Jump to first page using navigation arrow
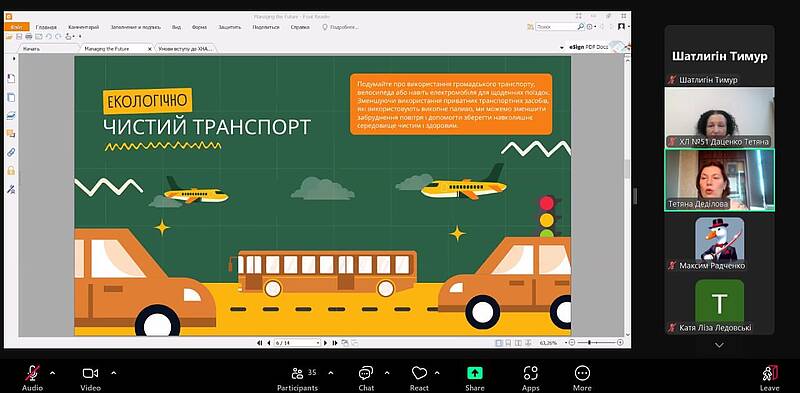The width and height of the screenshot is (800, 393). tap(260, 343)
